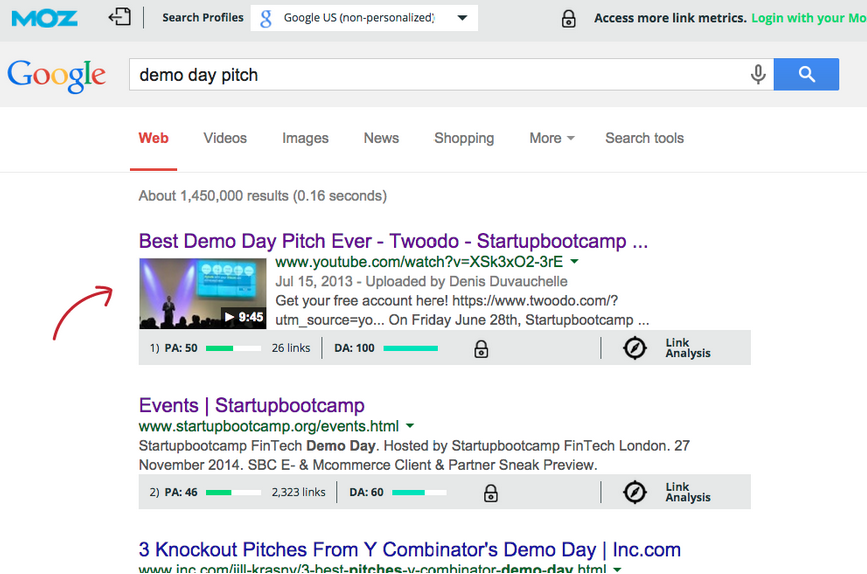Screen dimensions: 867x574
Task: Click 2,323 links in result 2 metrics
Action: tap(299, 492)
